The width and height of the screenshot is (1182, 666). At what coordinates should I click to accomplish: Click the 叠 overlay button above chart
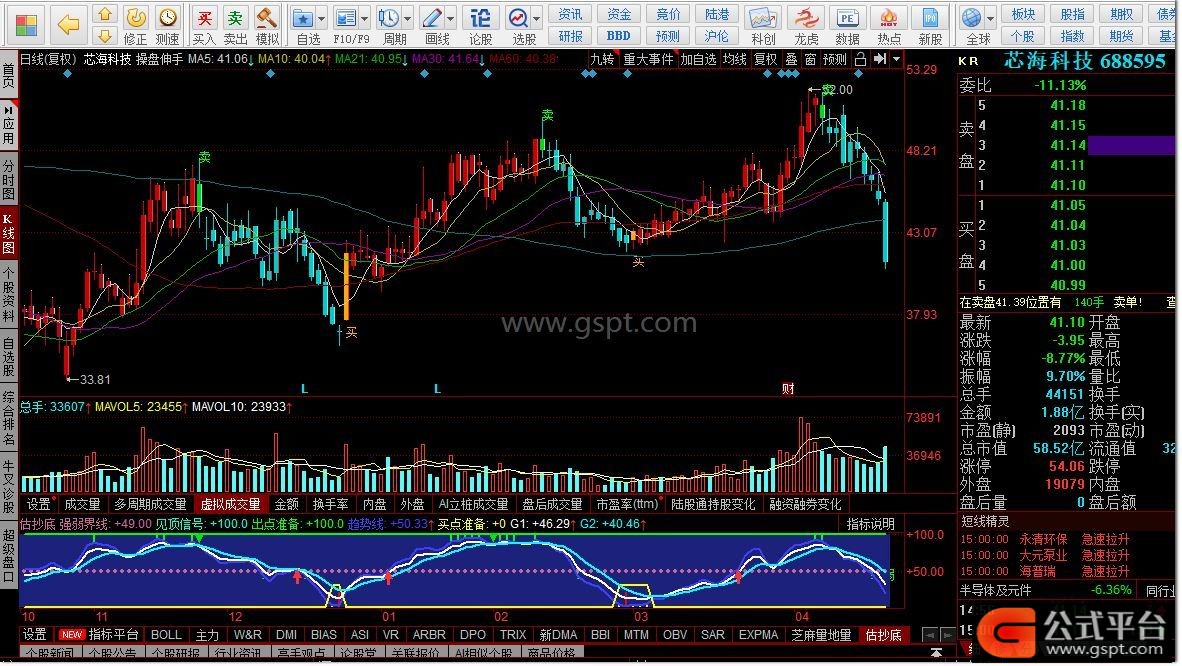pyautogui.click(x=790, y=59)
